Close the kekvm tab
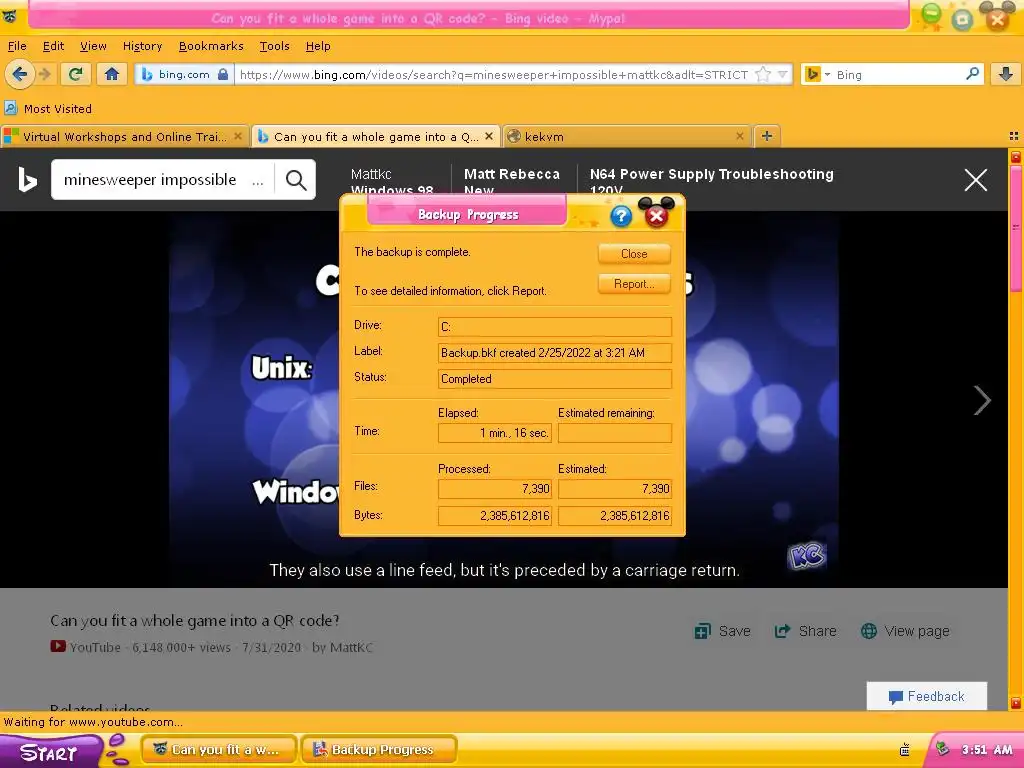Viewport: 1024px width, 768px height. [x=739, y=136]
